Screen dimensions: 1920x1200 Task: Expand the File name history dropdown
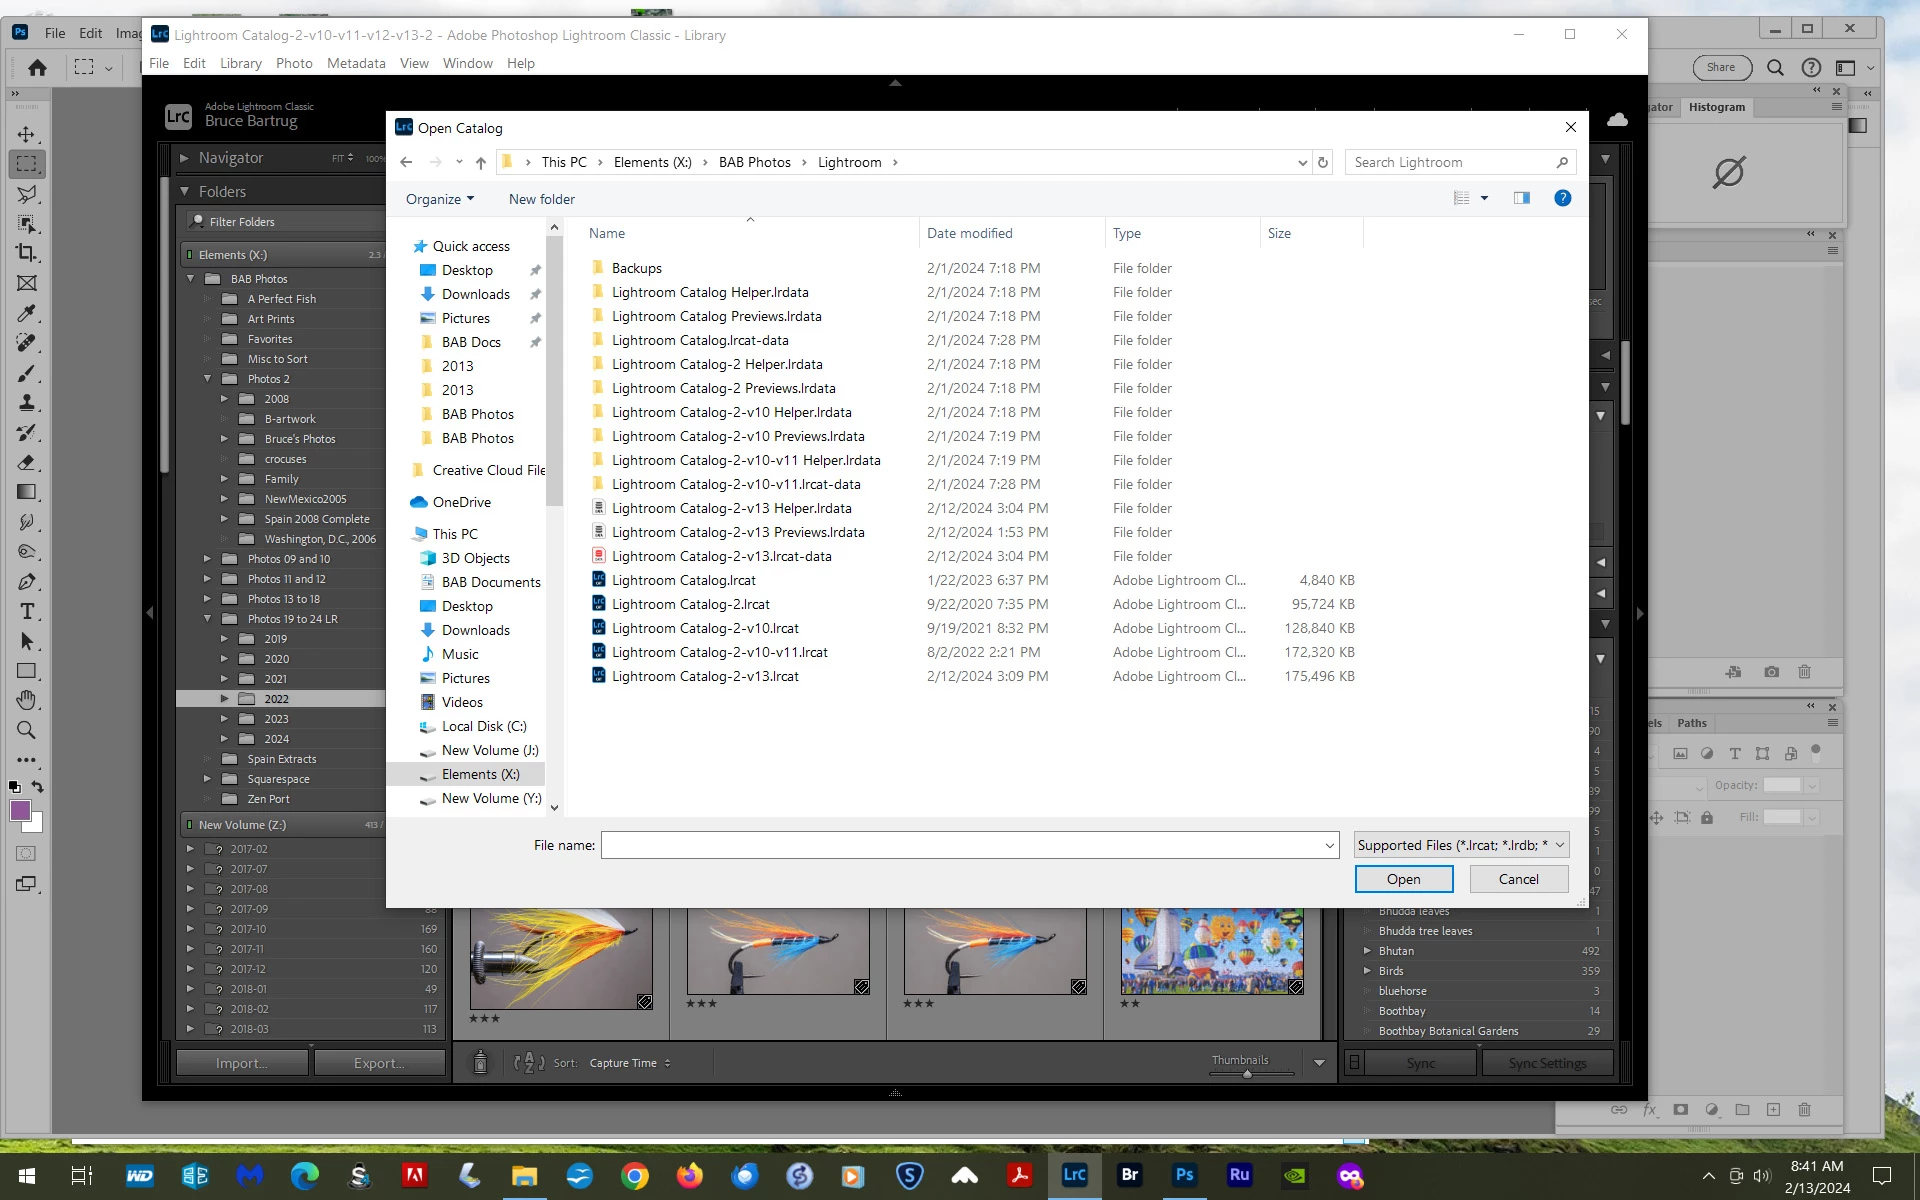pyautogui.click(x=1329, y=846)
